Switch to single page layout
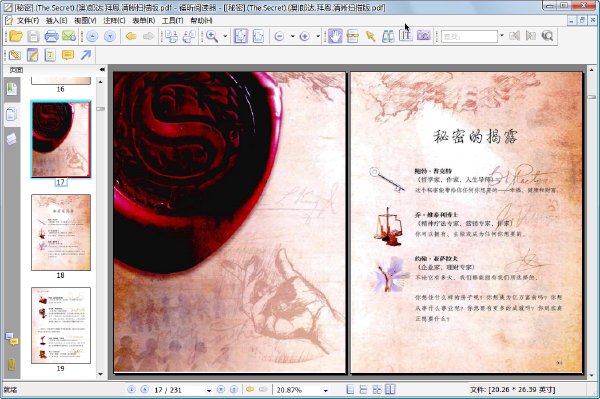The height and width of the screenshot is (399, 600). [x=350, y=389]
